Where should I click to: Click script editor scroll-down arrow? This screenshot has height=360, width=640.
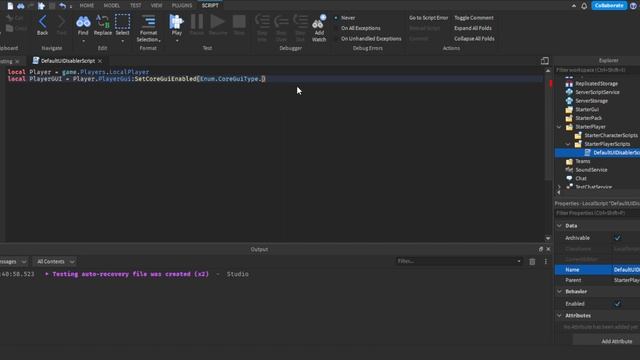pyautogui.click(x=548, y=238)
